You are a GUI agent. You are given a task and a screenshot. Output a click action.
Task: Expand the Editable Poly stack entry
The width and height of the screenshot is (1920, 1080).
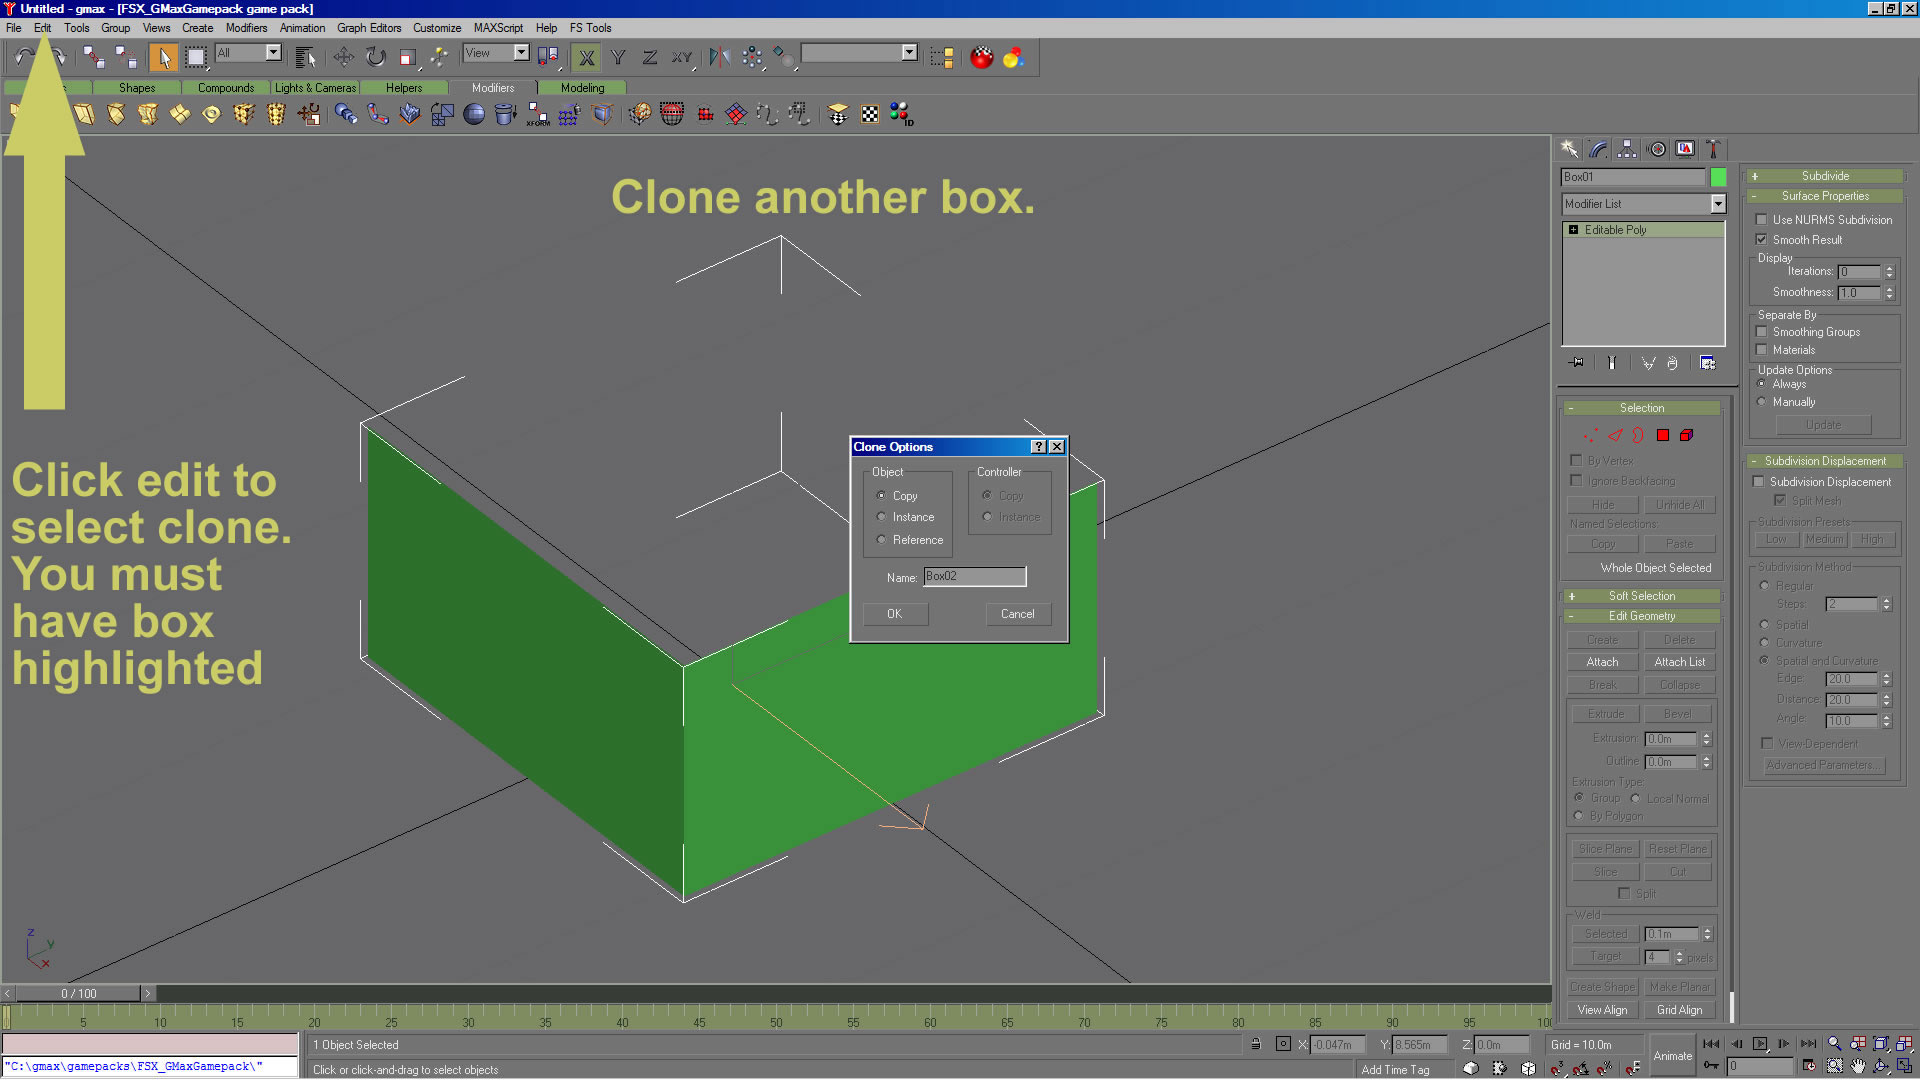pos(1574,230)
